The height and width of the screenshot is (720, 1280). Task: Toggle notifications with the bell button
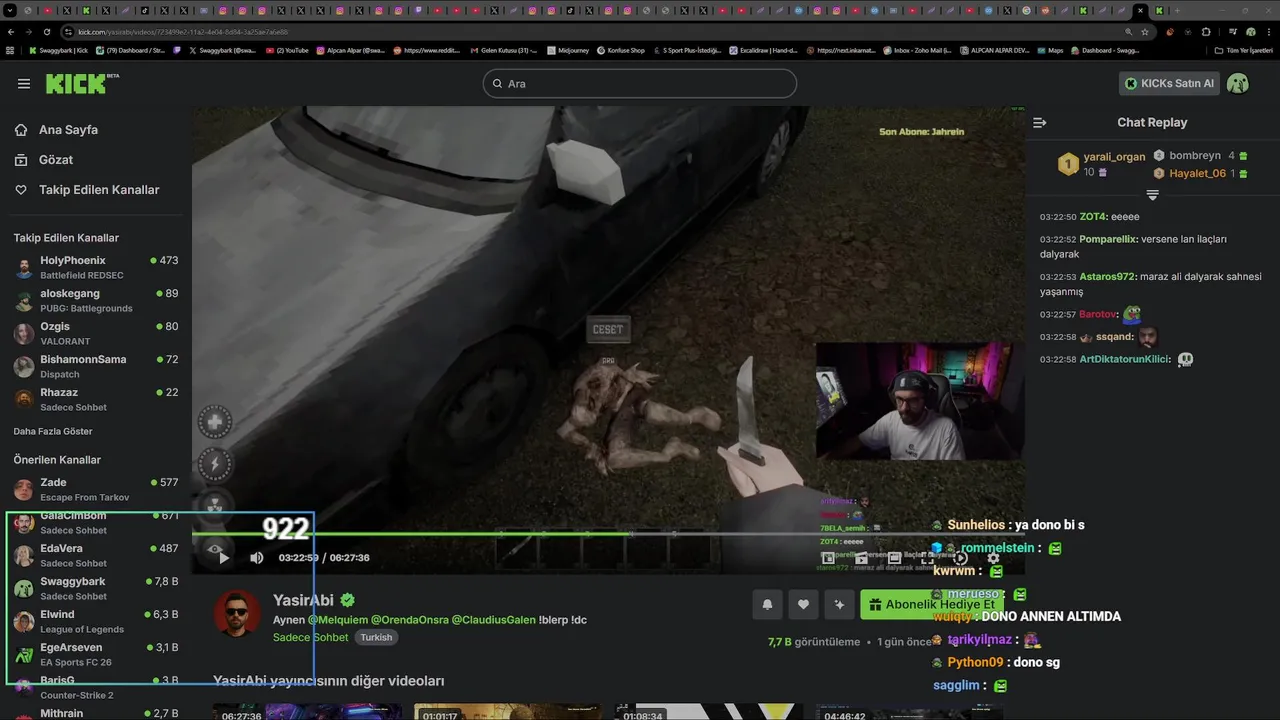pyautogui.click(x=767, y=604)
